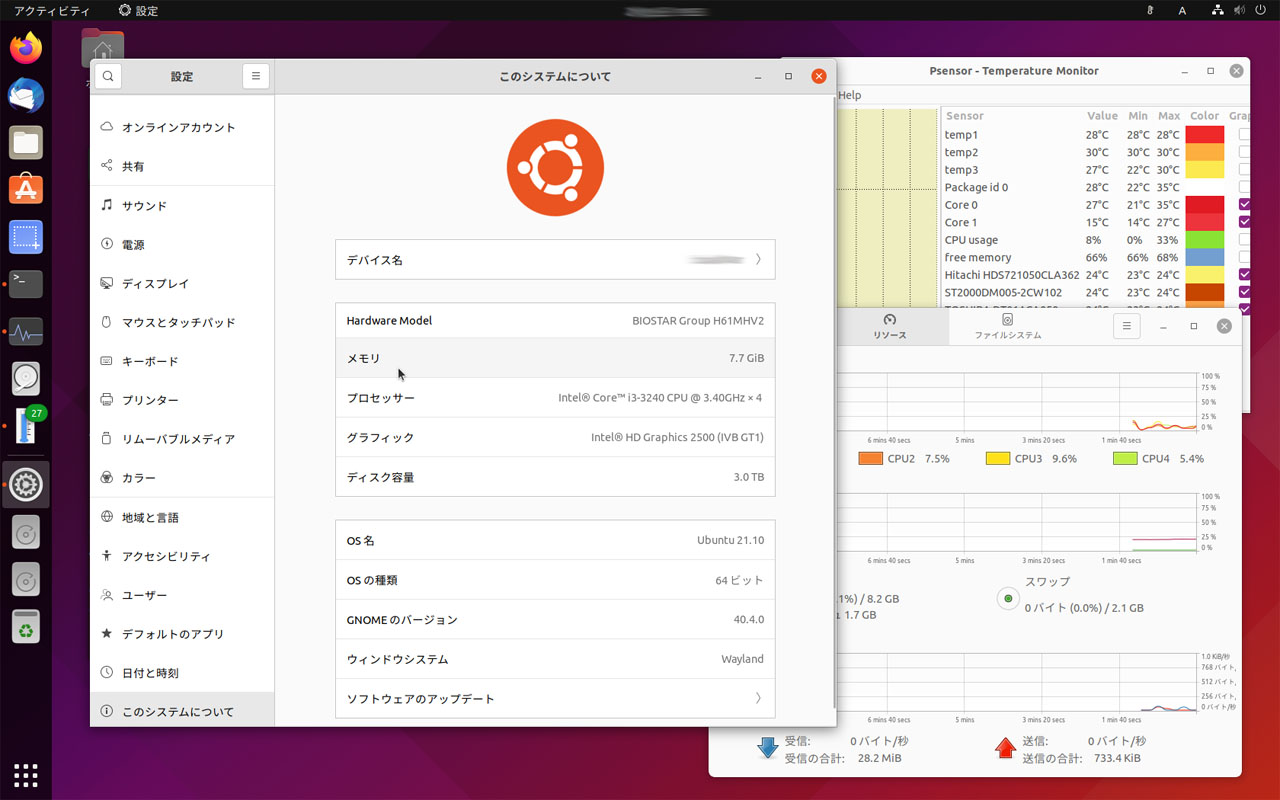
Task: Enable graph checkbox for free memory
Action: pyautogui.click(x=1245, y=257)
